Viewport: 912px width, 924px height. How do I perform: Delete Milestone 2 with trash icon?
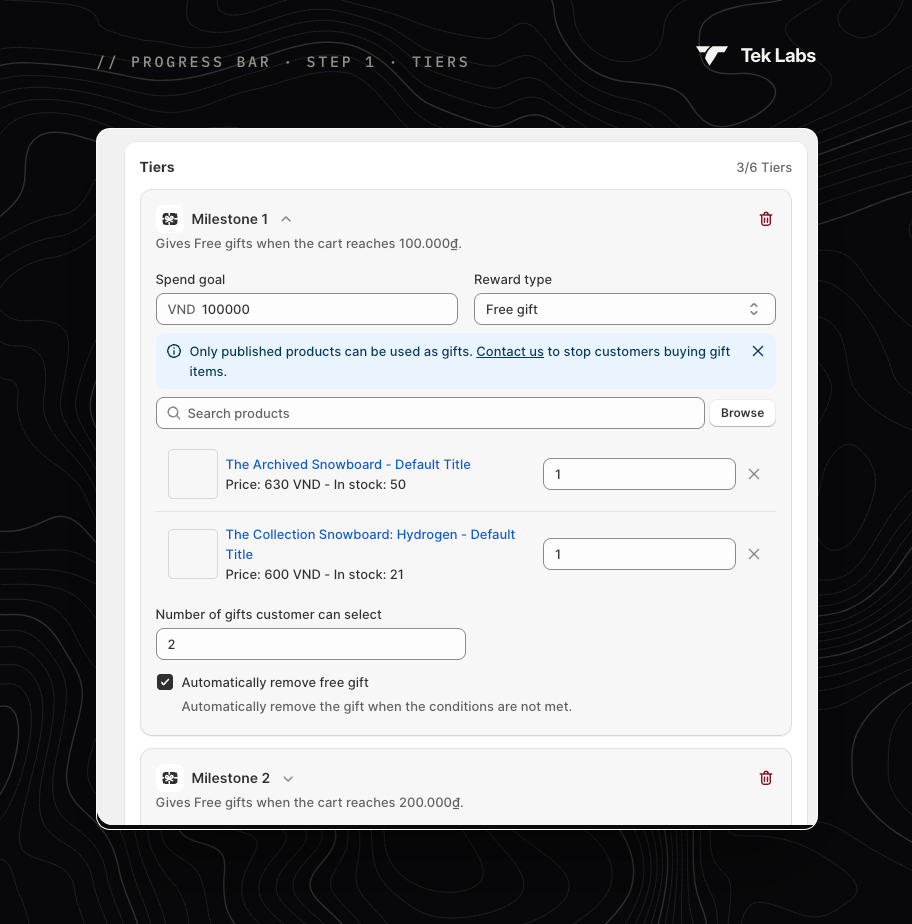pos(765,778)
